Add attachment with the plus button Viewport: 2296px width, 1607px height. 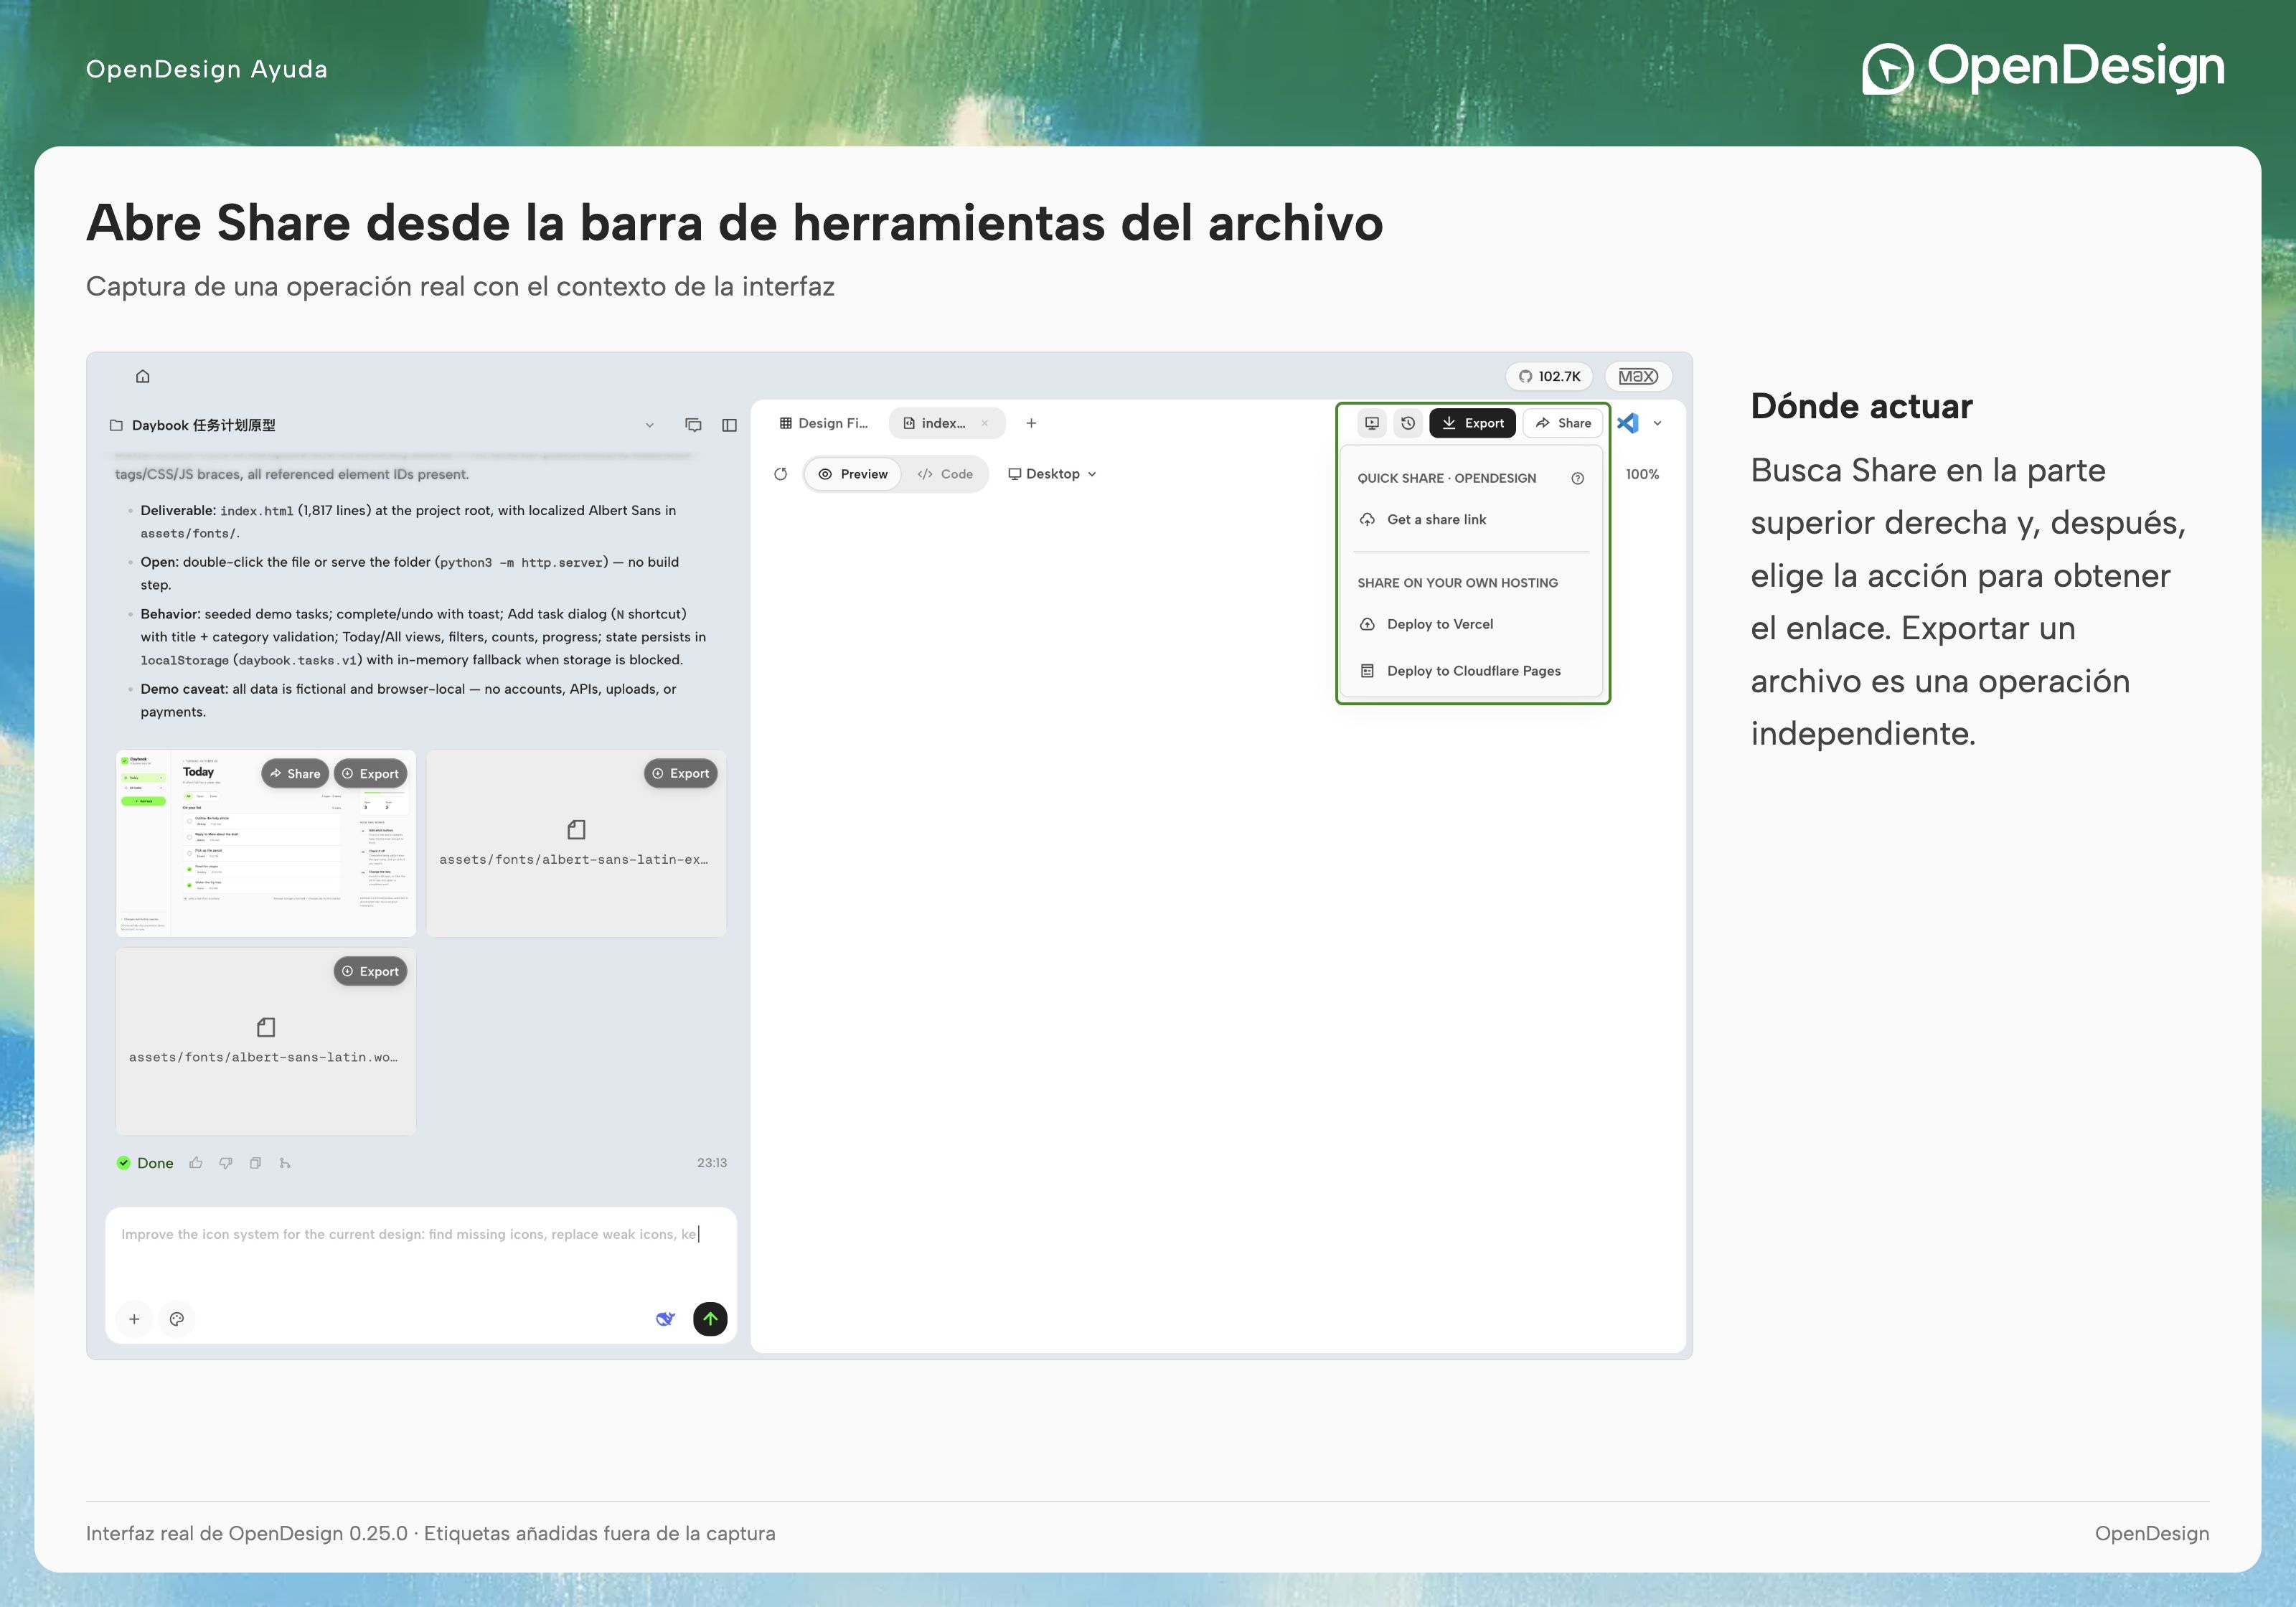134,1319
